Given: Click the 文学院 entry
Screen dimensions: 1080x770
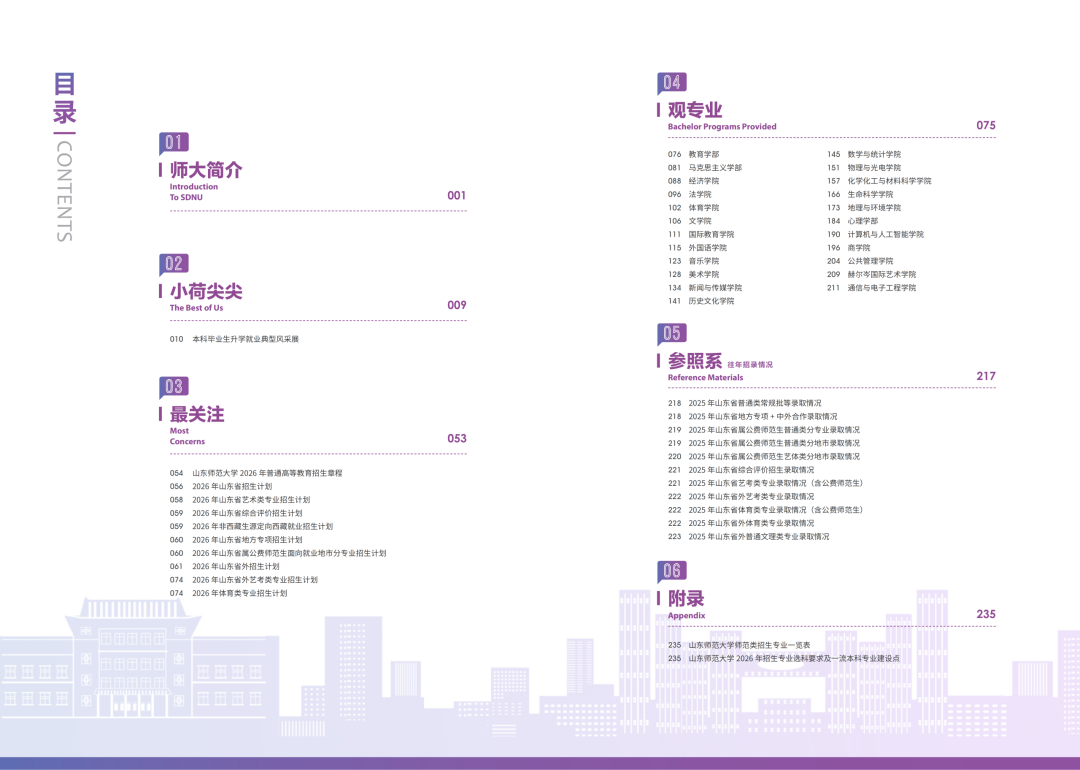Looking at the screenshot, I should coord(689,221).
